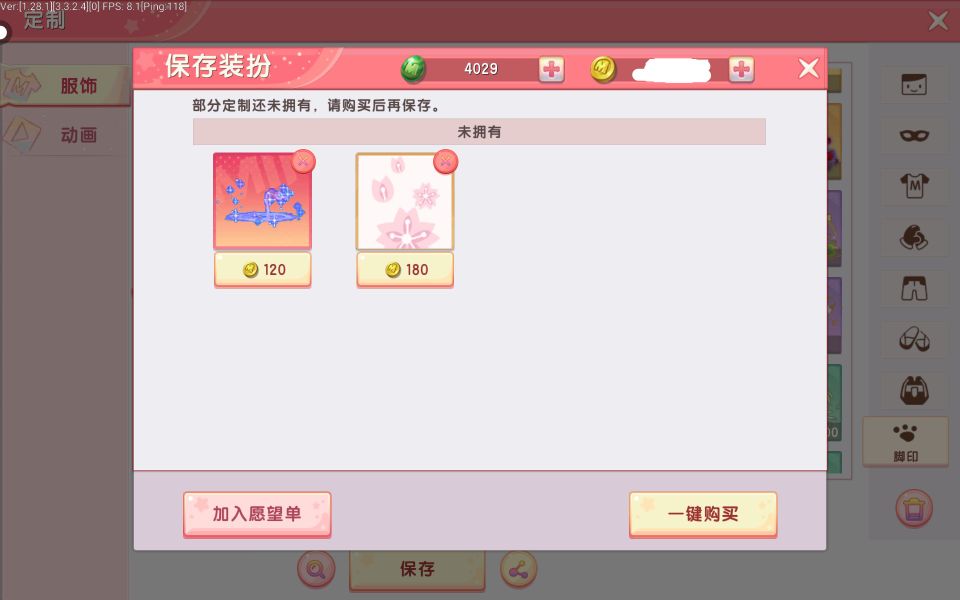Select the eye mask category icon
960x600 pixels.
[913, 135]
